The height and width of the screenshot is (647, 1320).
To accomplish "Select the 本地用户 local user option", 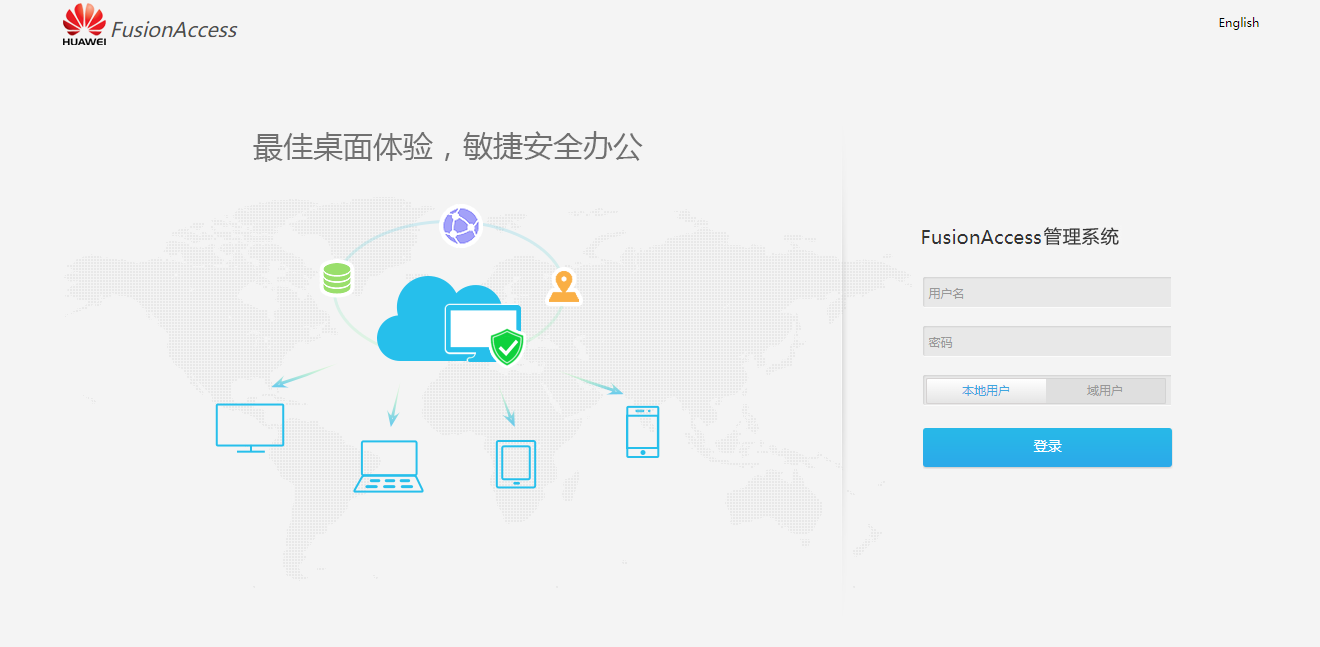I will point(986,391).
